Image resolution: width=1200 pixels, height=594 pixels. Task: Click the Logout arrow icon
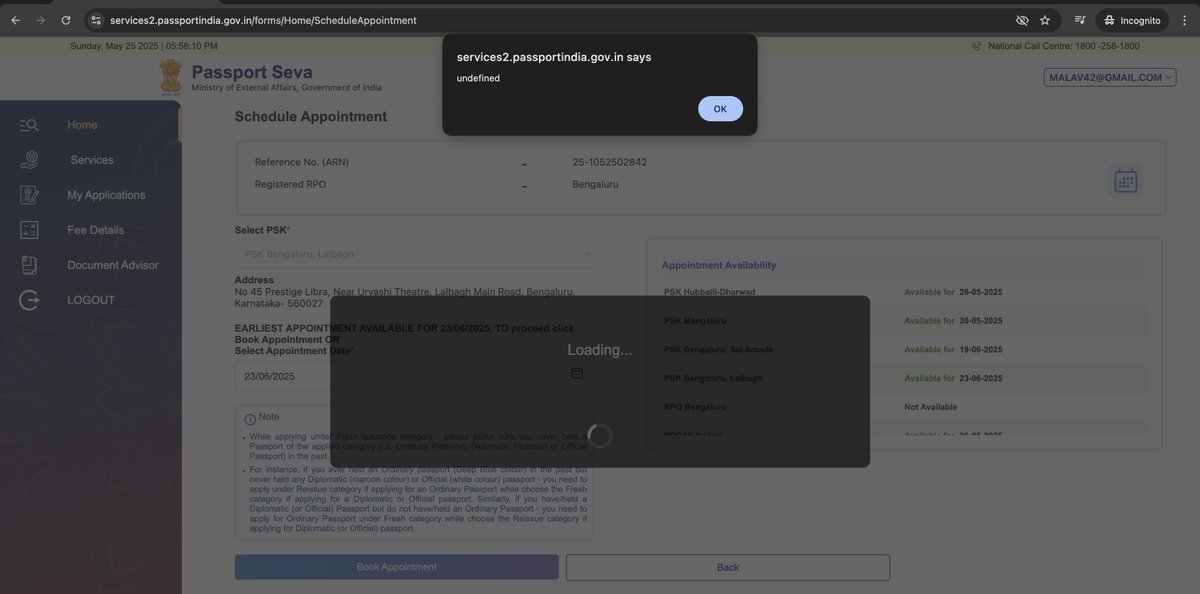[29, 300]
